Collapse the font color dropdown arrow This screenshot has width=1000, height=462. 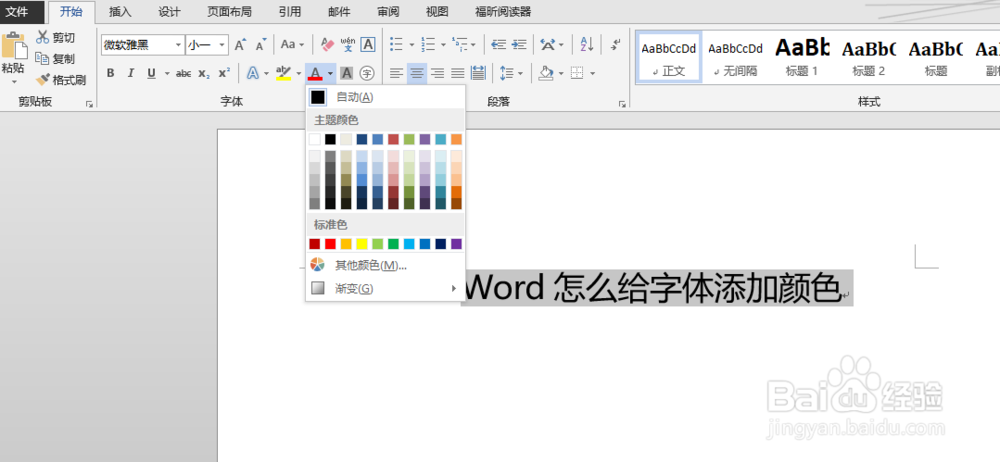point(330,73)
